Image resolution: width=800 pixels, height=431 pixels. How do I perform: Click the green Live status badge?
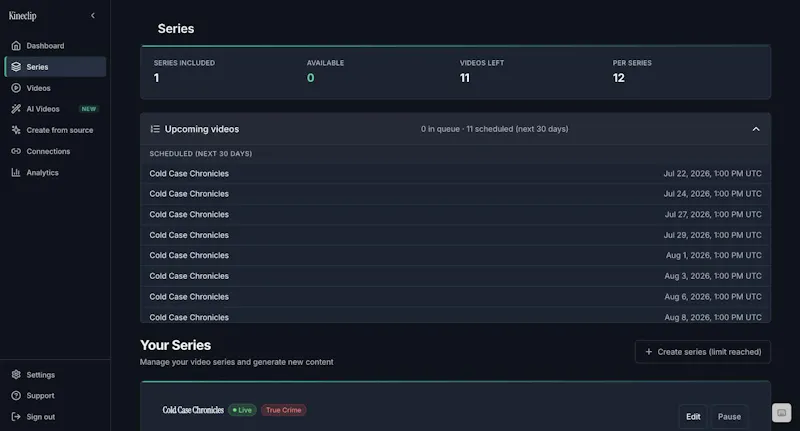click(242, 410)
